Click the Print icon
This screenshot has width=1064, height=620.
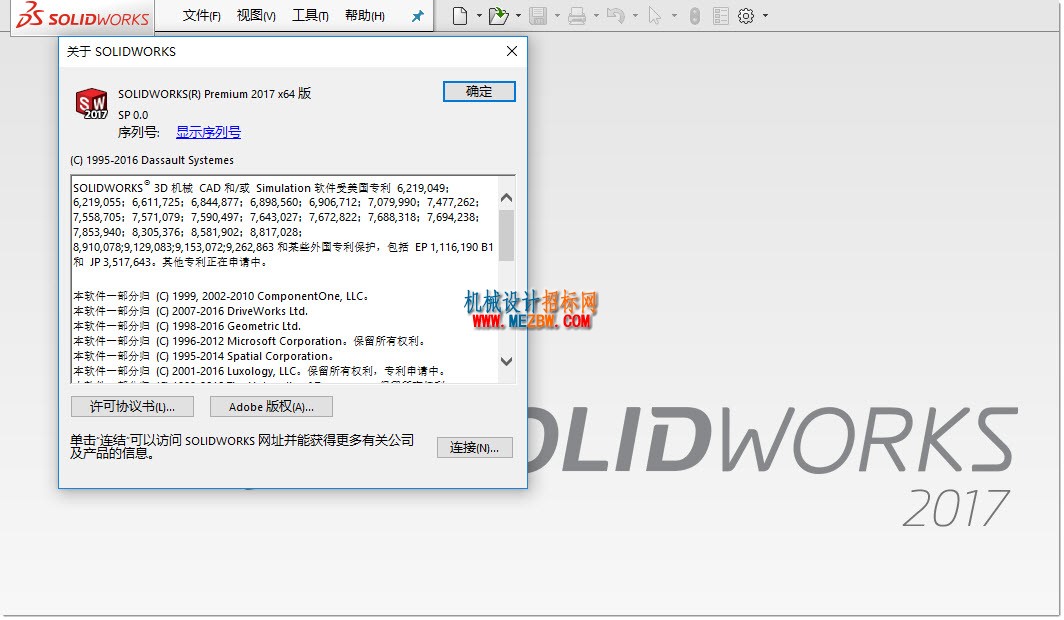577,16
